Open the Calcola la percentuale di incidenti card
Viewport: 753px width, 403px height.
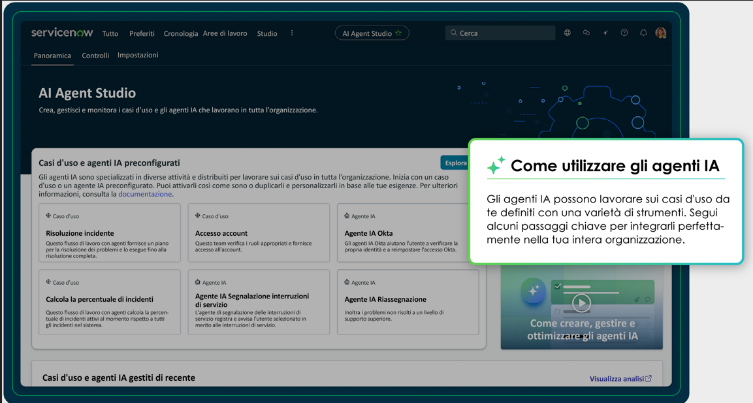(x=109, y=302)
